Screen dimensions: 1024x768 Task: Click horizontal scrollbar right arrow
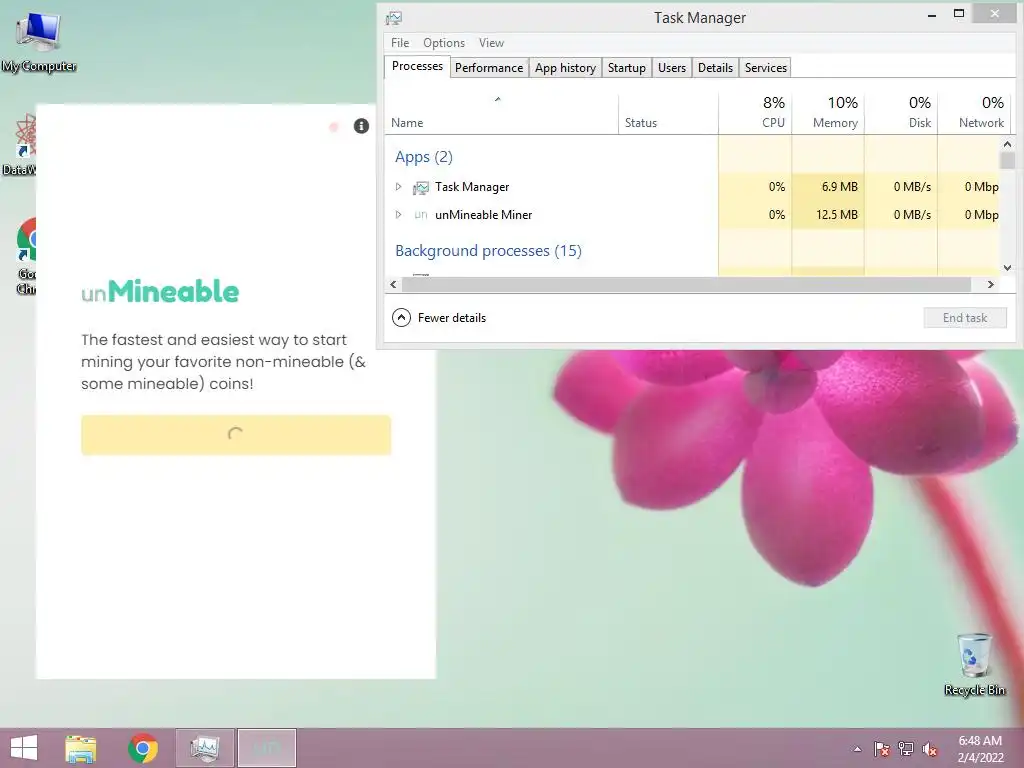[x=991, y=285]
